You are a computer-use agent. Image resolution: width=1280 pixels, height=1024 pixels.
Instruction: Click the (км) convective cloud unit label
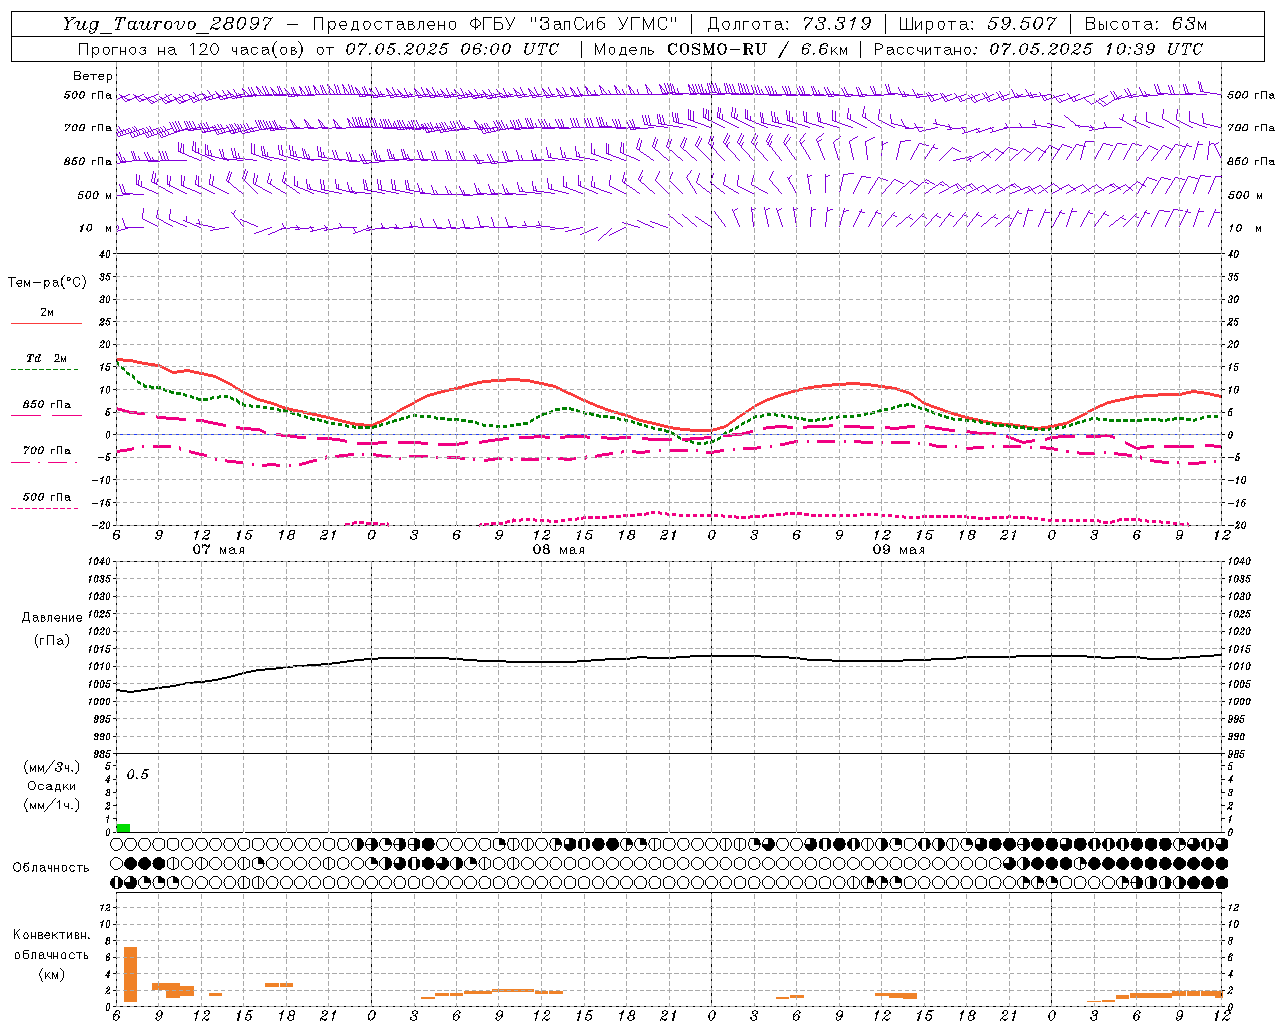coord(52,975)
